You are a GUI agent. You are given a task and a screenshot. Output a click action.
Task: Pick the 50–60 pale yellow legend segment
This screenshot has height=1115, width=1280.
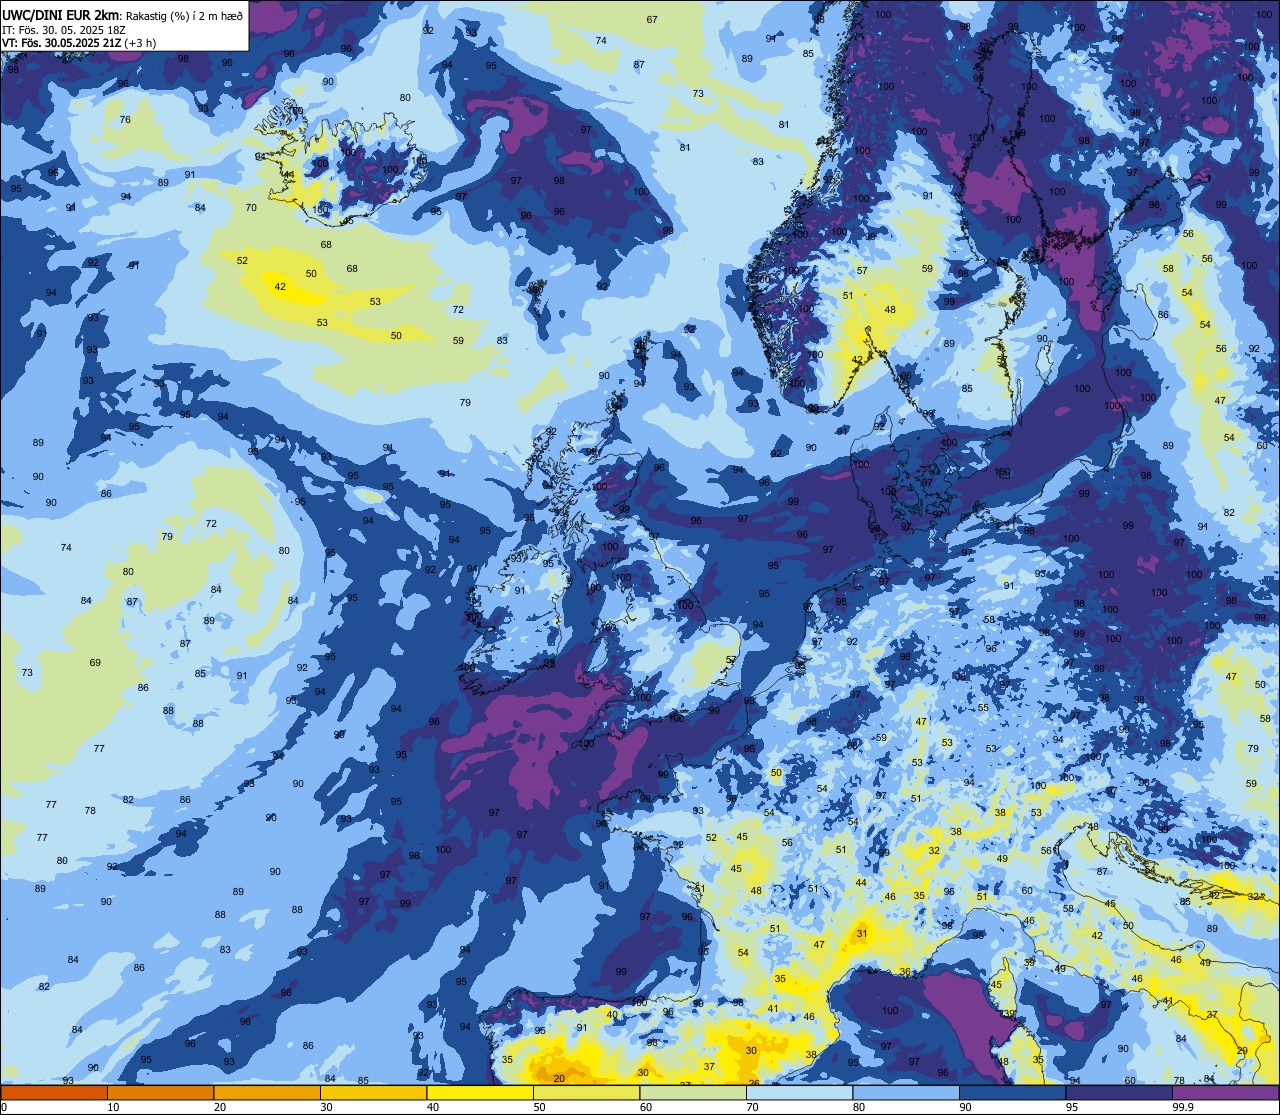(x=586, y=1092)
